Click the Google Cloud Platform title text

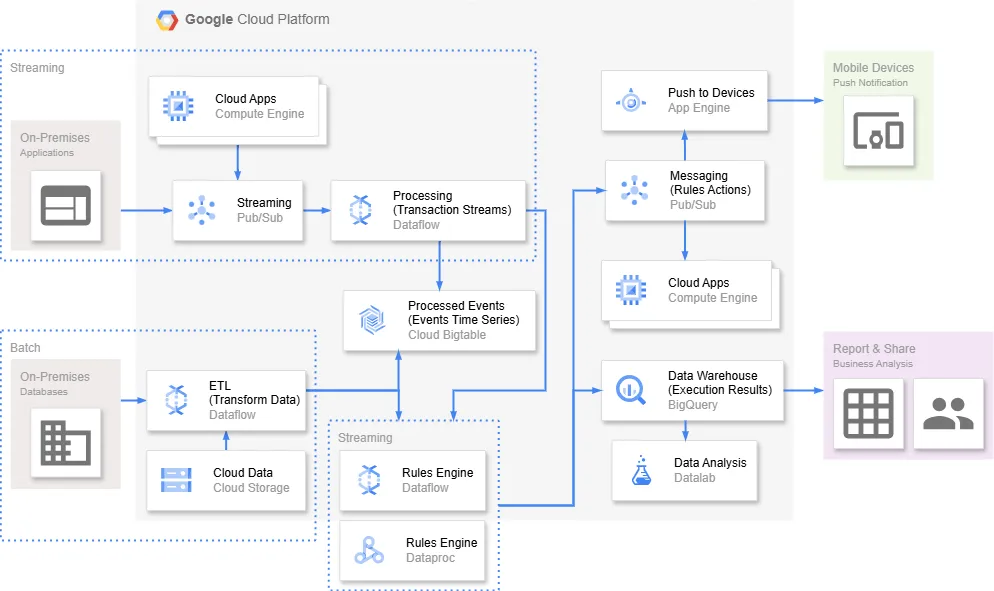pyautogui.click(x=257, y=20)
